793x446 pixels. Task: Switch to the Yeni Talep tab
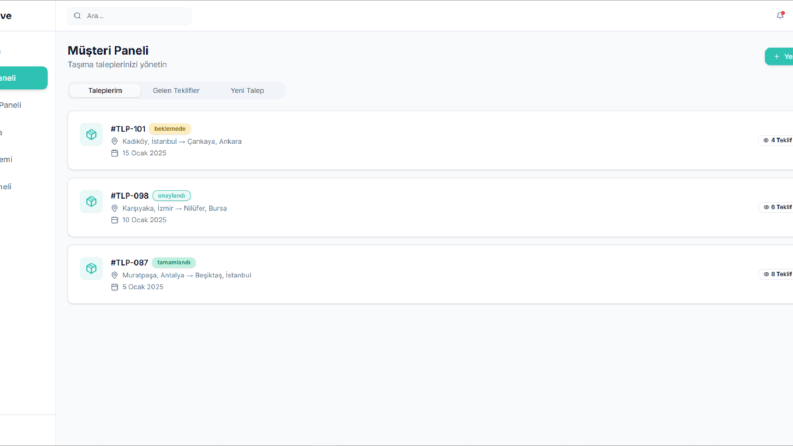[247, 91]
